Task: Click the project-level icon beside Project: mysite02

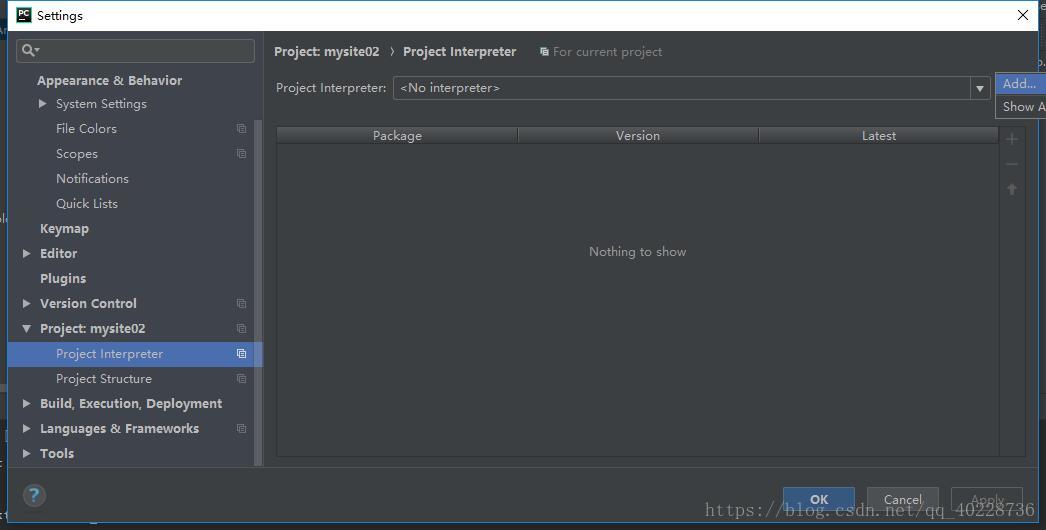Action: 241,328
